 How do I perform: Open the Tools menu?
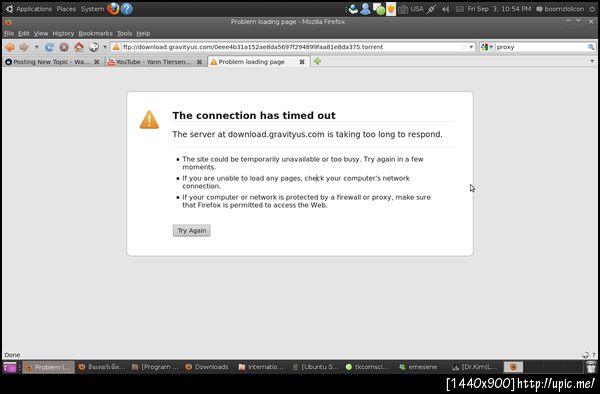[124, 34]
